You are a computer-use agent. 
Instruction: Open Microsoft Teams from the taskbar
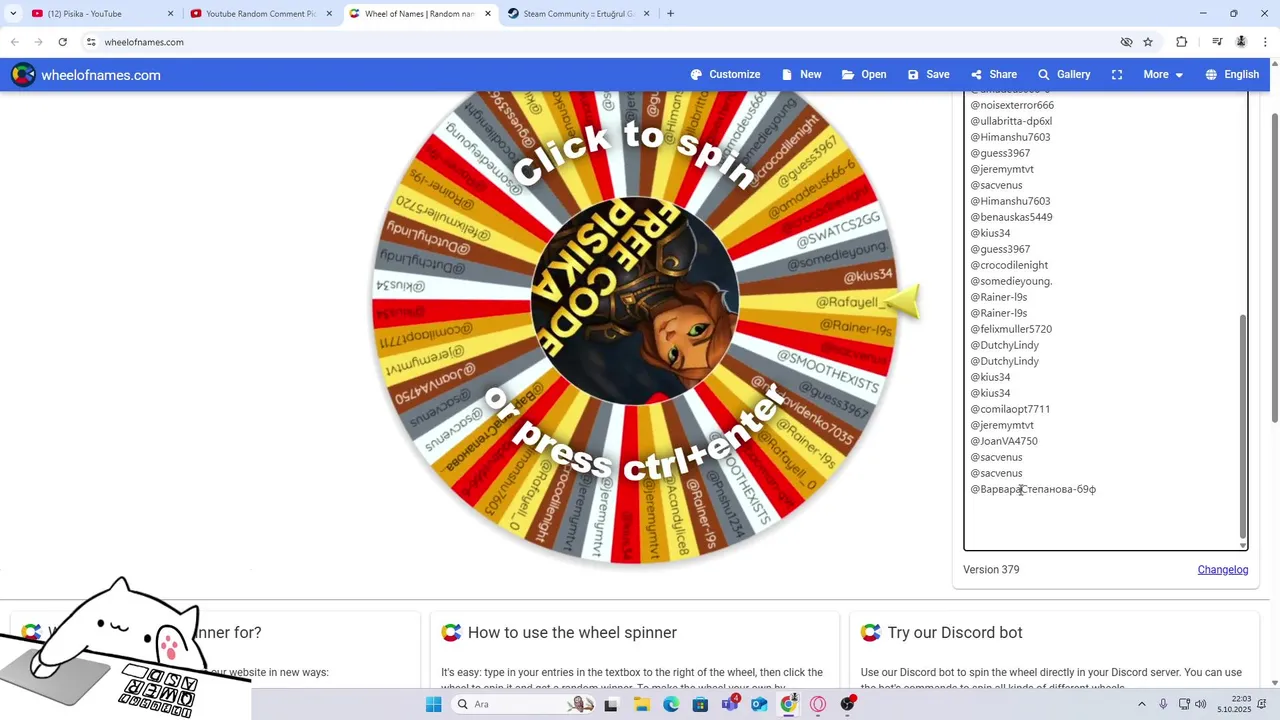[x=730, y=704]
